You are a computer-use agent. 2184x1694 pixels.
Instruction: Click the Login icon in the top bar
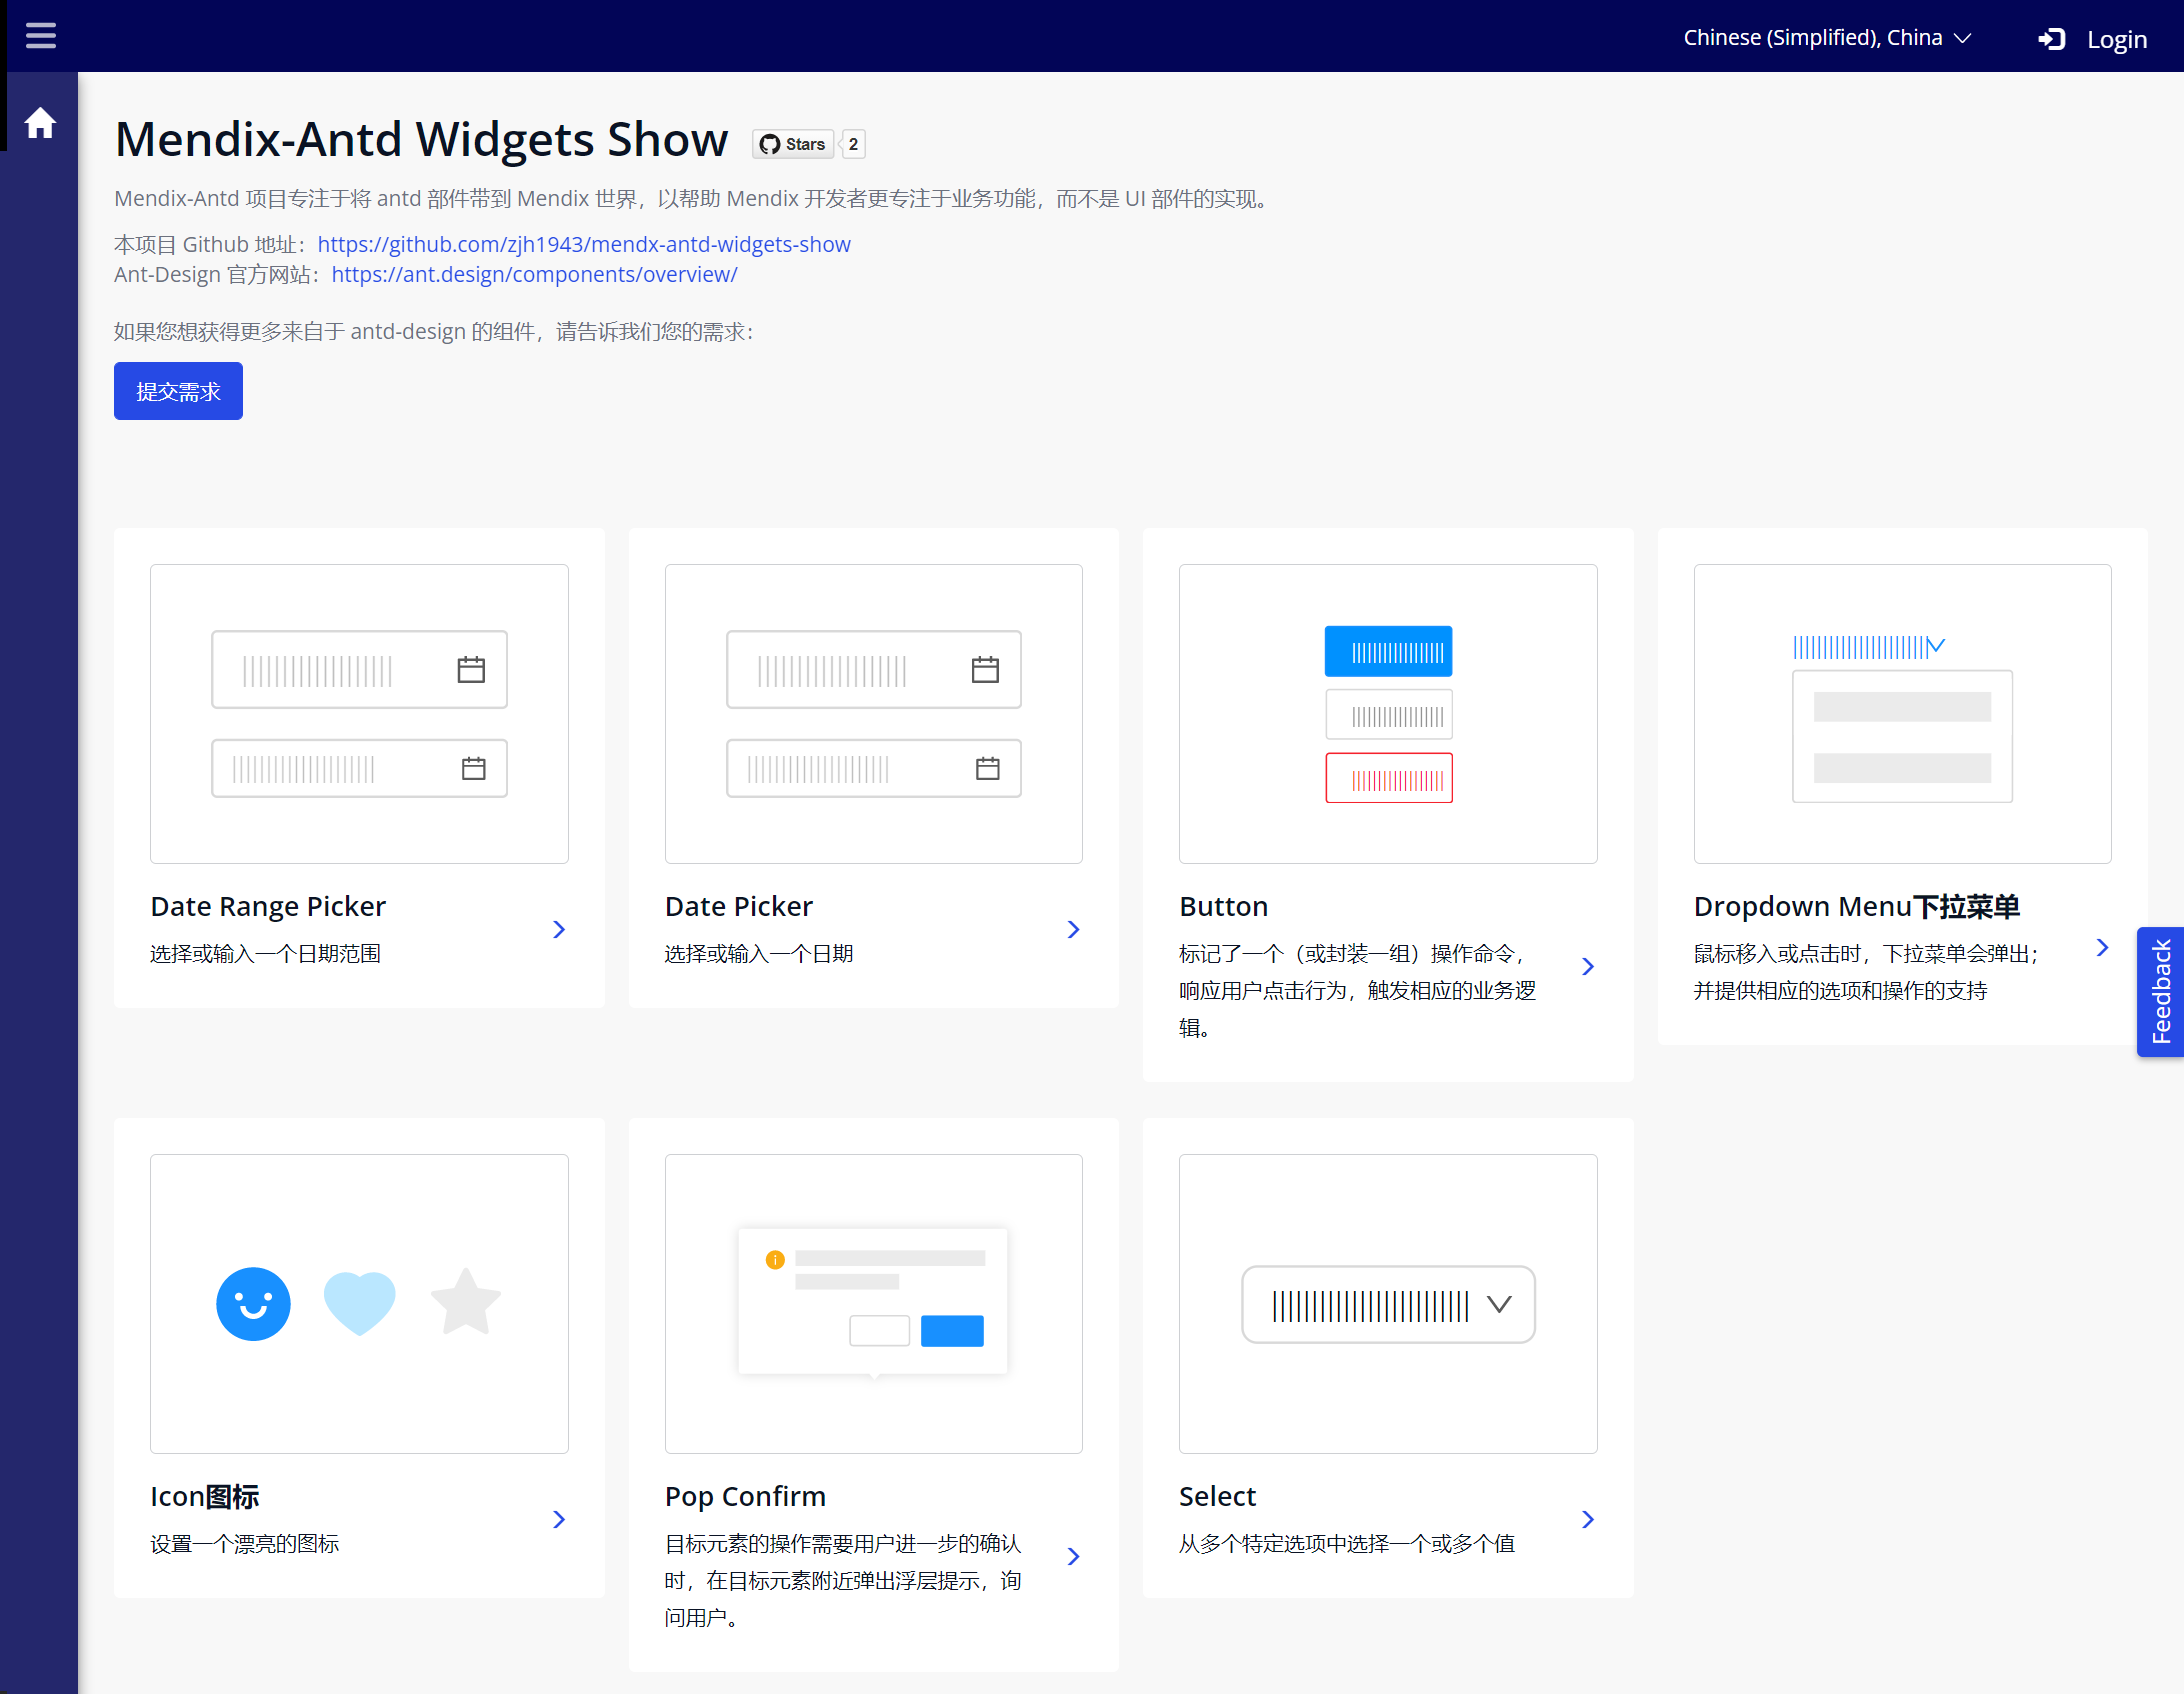pyautogui.click(x=2054, y=38)
